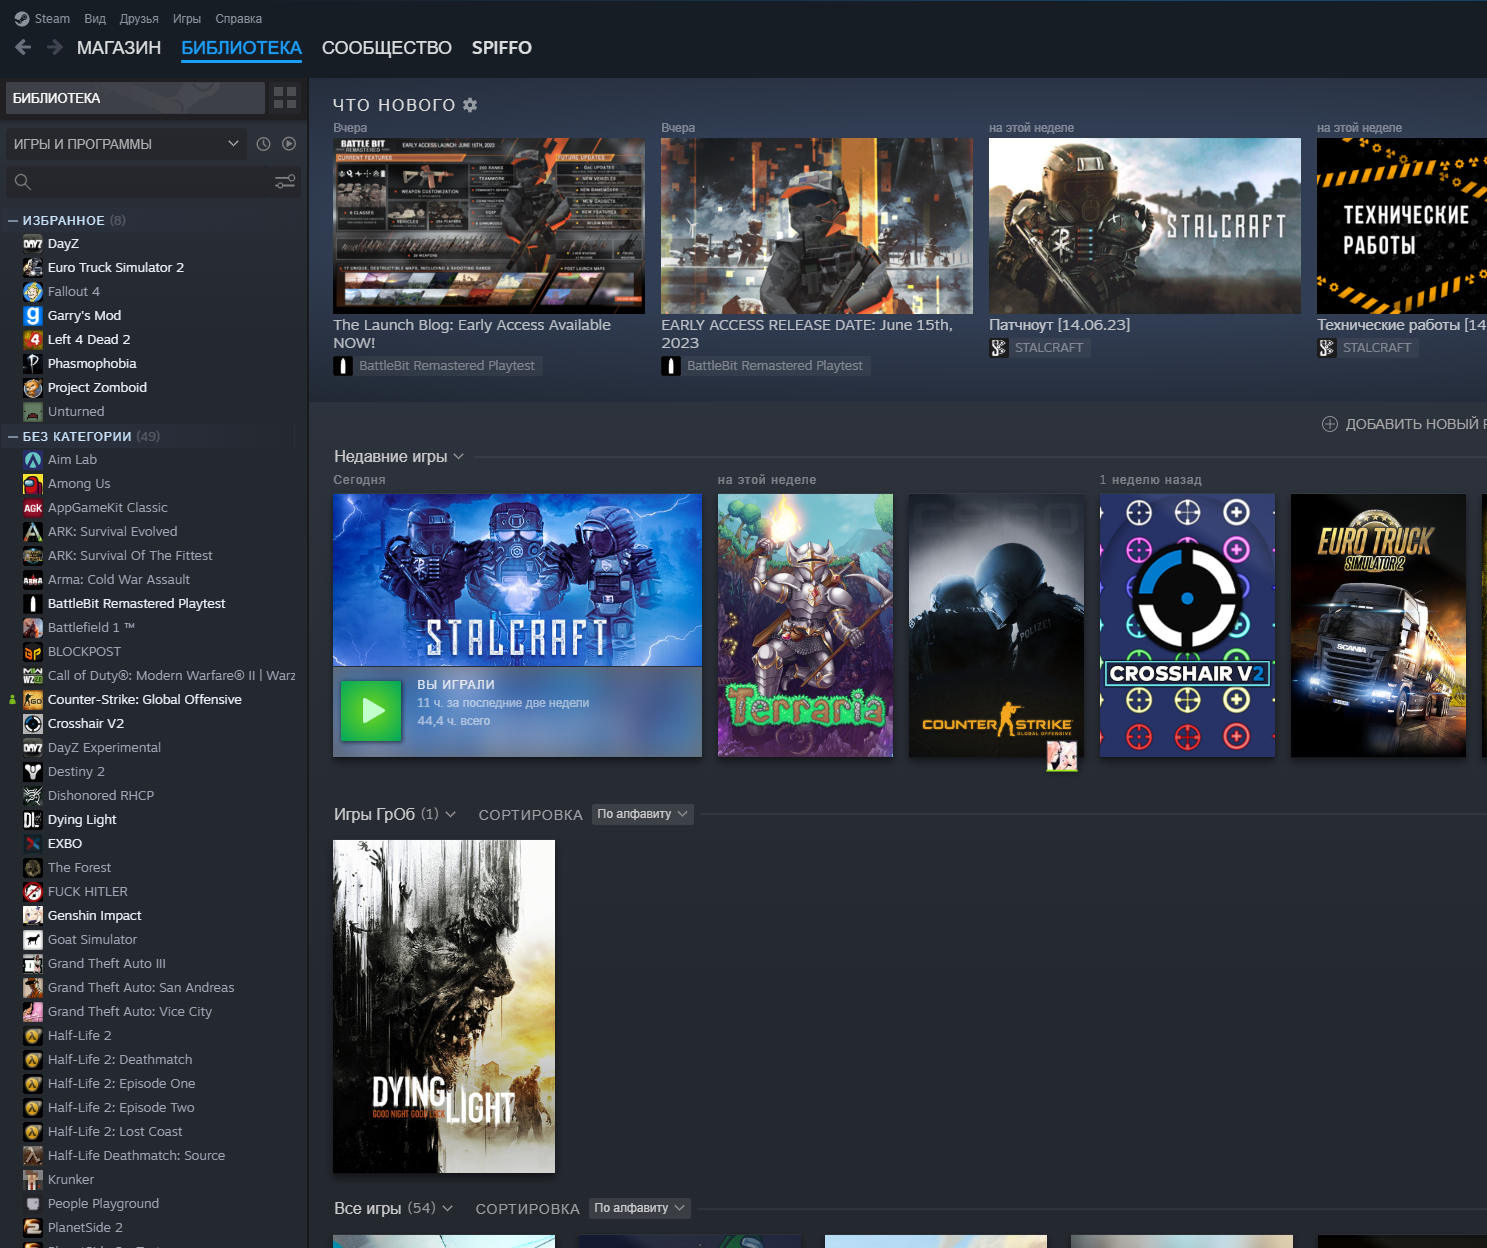This screenshot has height=1248, width=1487.
Task: Click the forward navigation arrow
Action: coord(55,47)
